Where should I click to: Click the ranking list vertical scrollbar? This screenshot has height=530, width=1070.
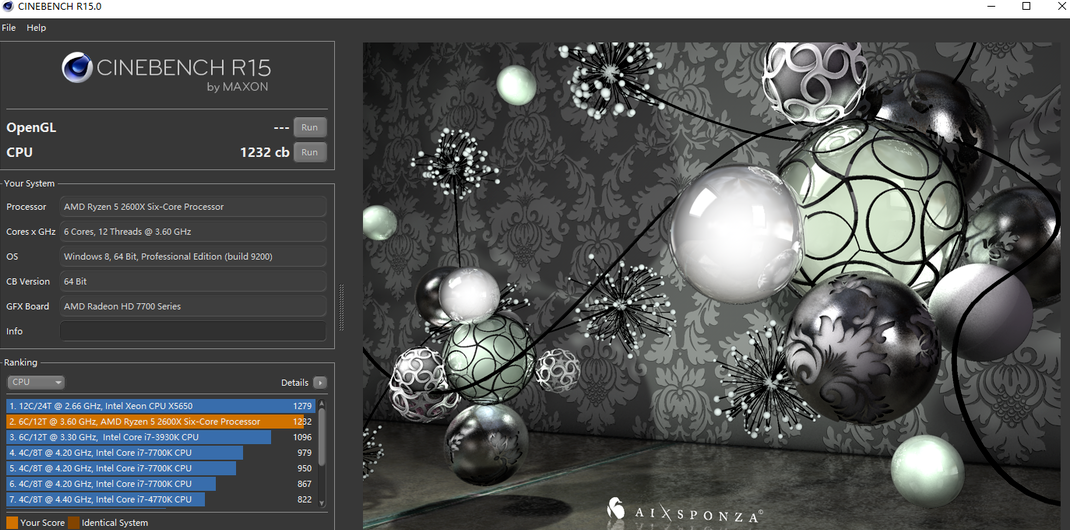[321, 440]
